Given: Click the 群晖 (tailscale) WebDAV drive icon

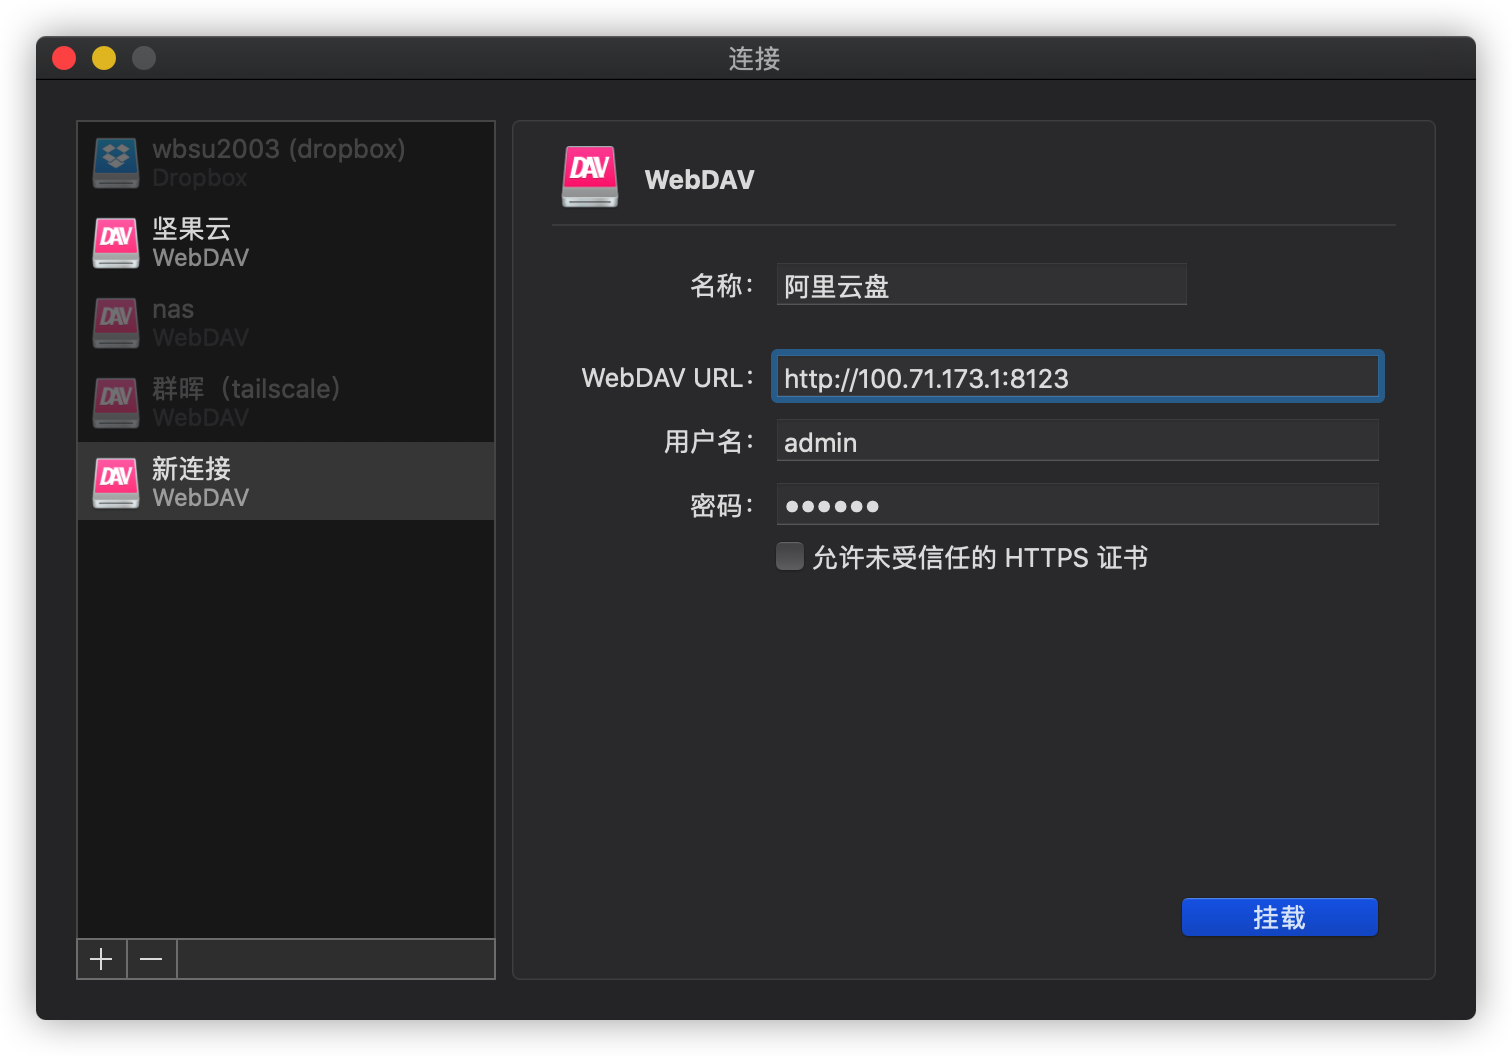Looking at the screenshot, I should point(116,403).
